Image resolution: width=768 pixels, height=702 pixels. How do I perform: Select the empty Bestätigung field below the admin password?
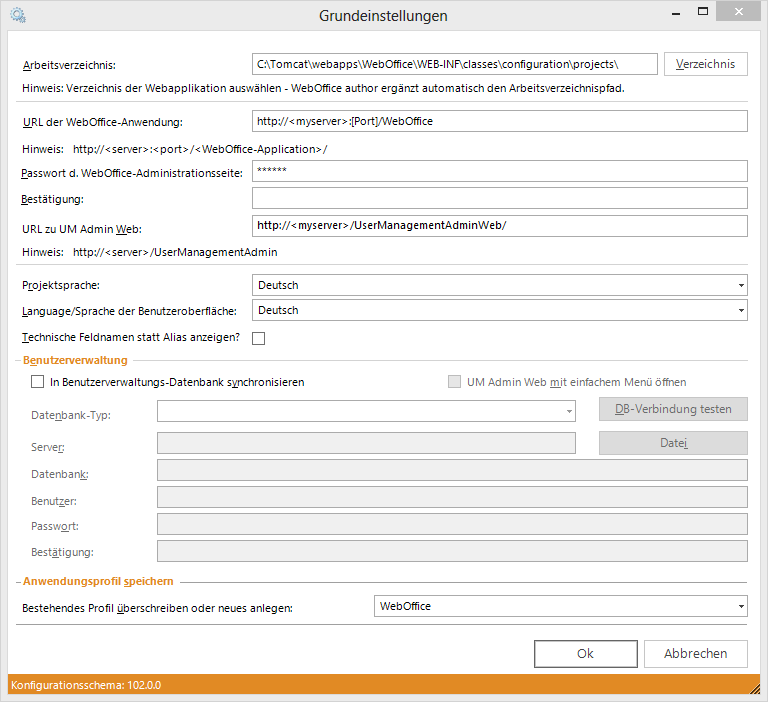pos(500,199)
